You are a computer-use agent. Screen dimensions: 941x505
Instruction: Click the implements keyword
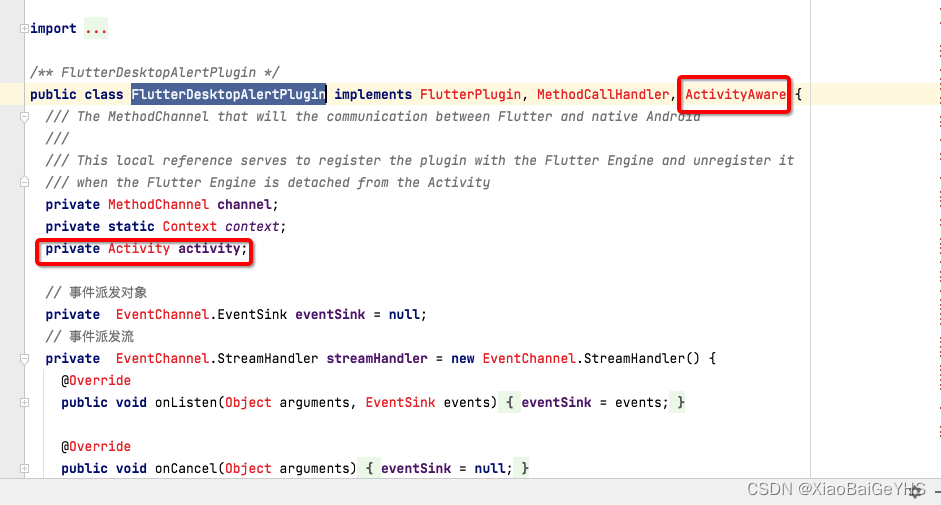coord(373,94)
